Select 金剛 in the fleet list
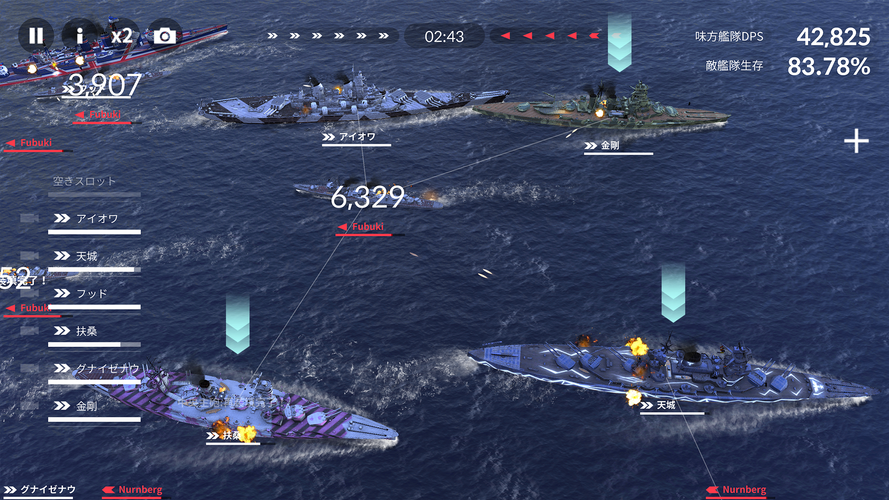Viewport: 889px width, 500px height. (x=94, y=410)
